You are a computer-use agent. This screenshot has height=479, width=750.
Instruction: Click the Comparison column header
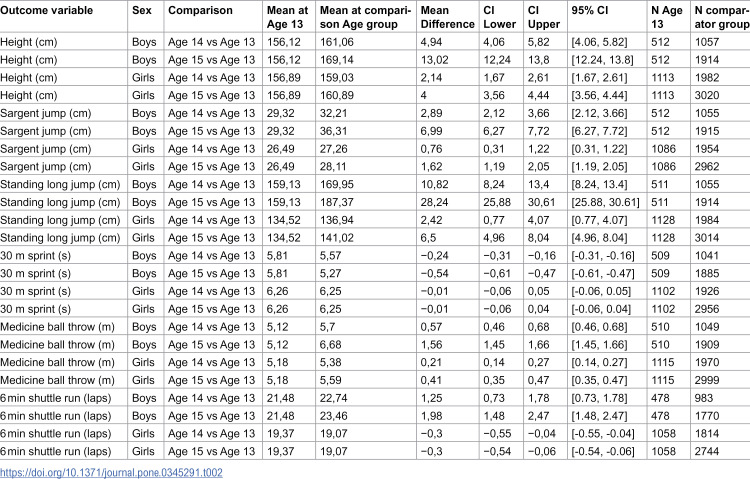tap(200, 10)
